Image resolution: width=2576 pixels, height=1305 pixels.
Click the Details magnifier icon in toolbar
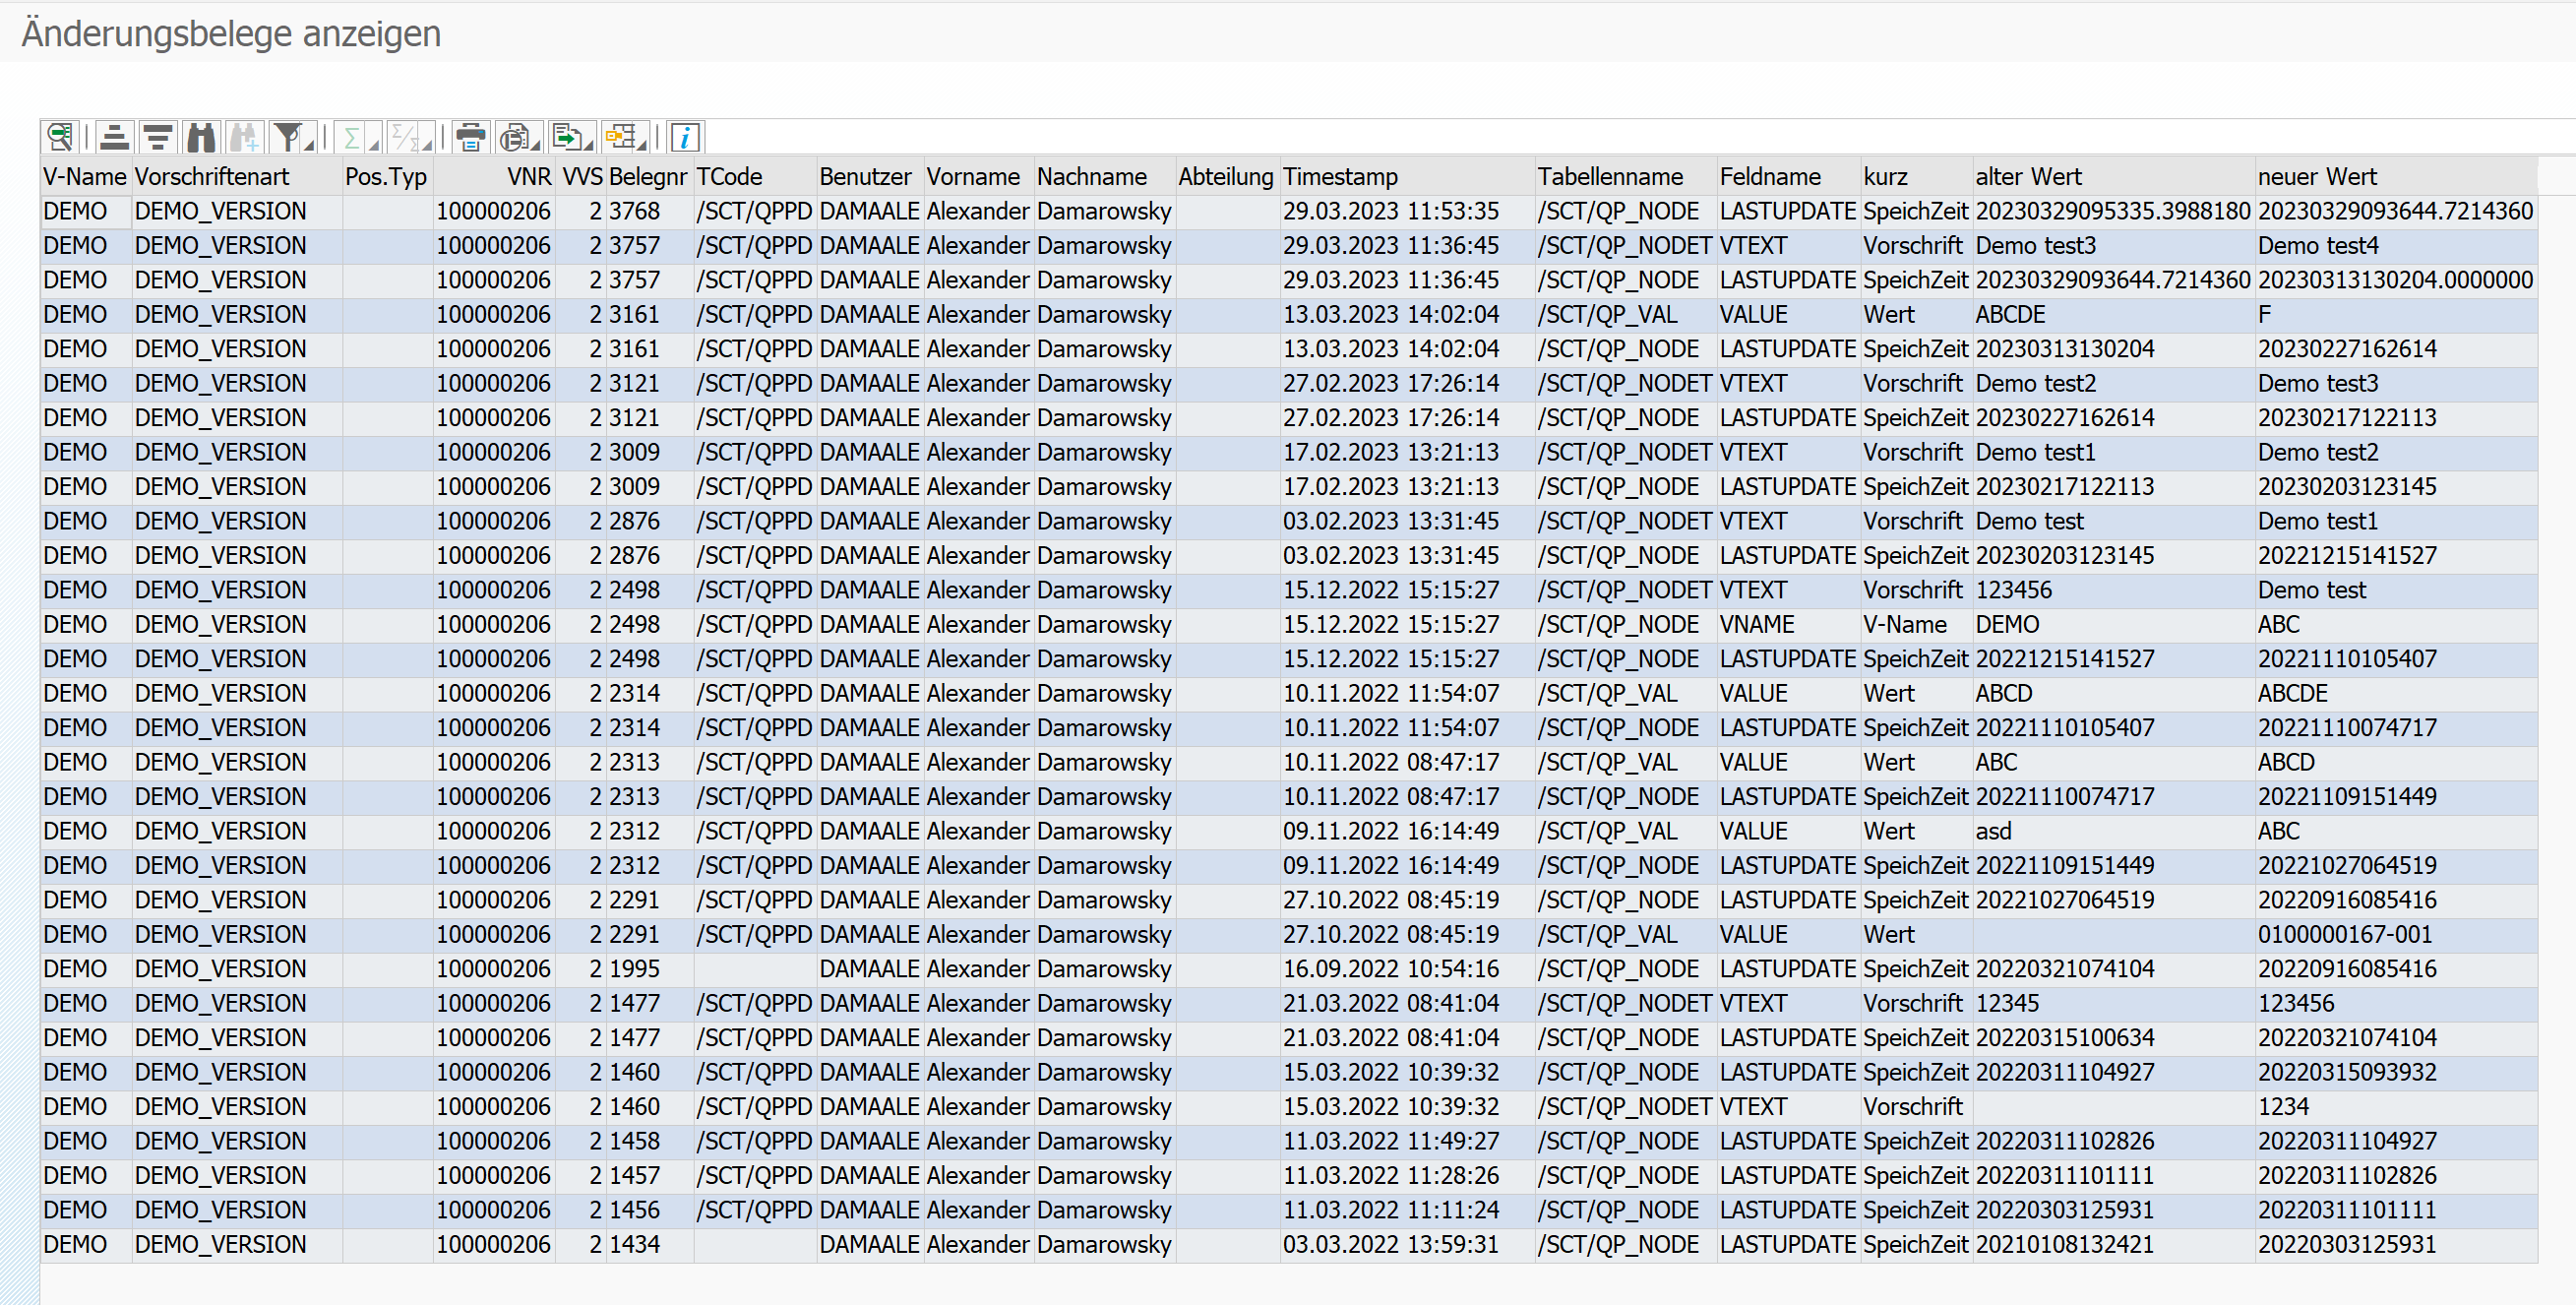point(60,137)
